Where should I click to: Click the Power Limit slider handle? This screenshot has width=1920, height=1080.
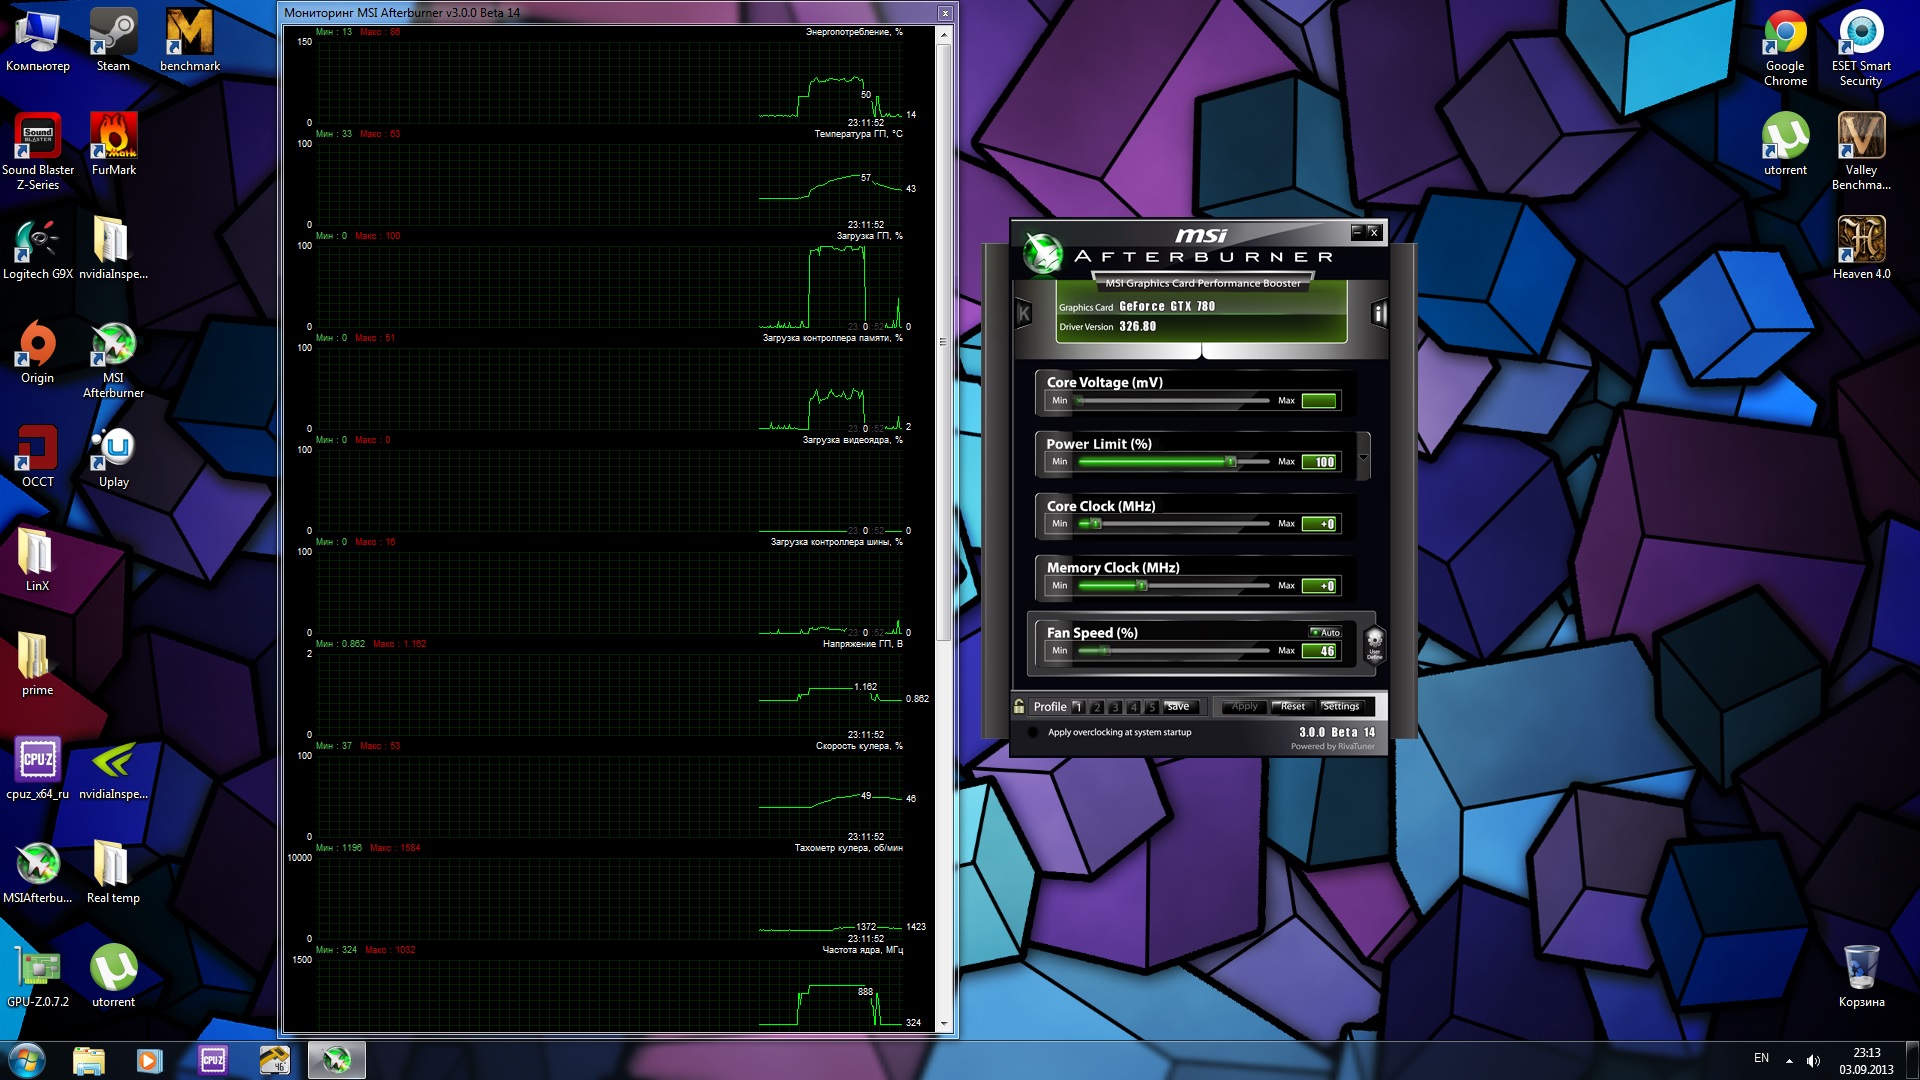(1231, 462)
